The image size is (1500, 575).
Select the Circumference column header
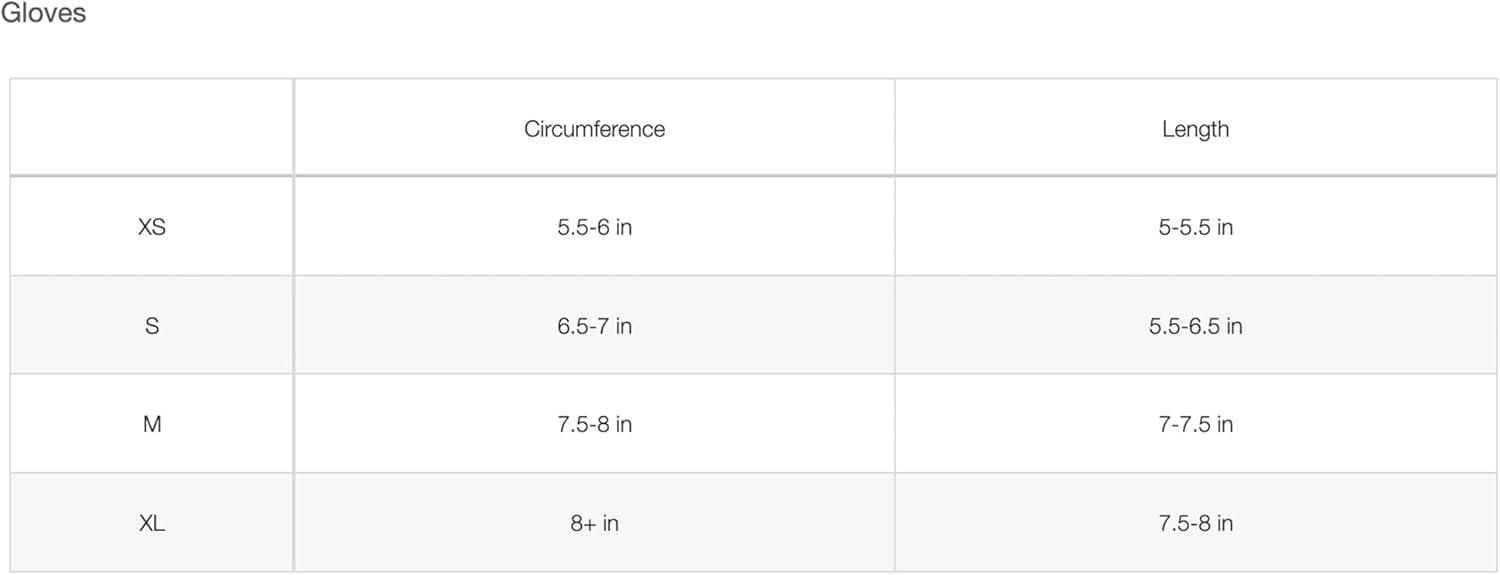[594, 129]
